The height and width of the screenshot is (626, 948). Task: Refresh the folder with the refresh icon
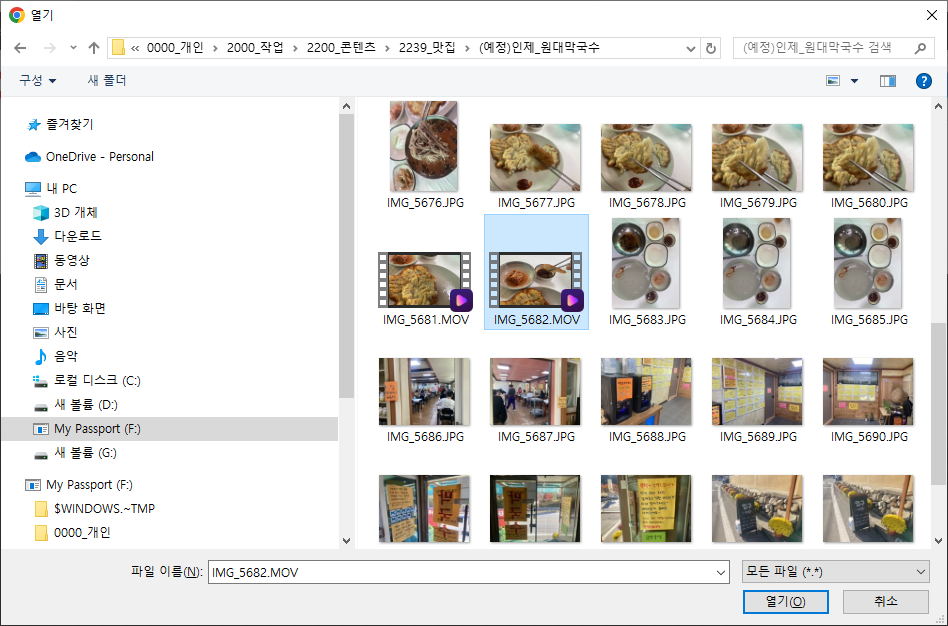(x=709, y=47)
